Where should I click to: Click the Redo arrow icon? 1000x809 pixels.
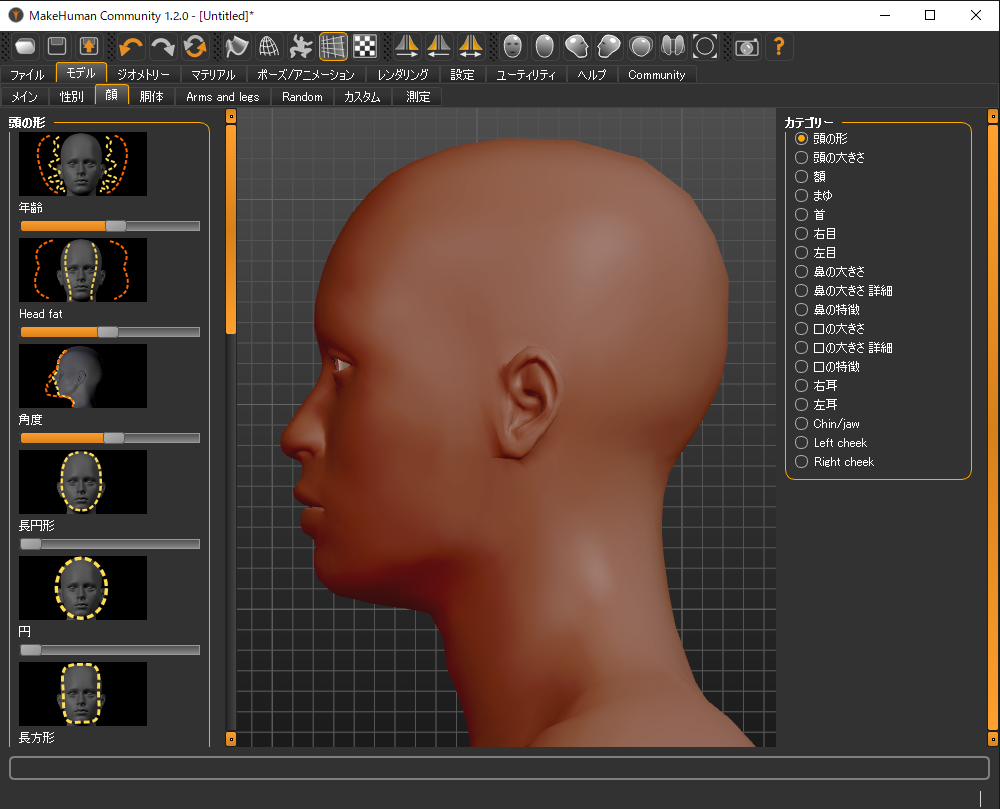(x=162, y=46)
